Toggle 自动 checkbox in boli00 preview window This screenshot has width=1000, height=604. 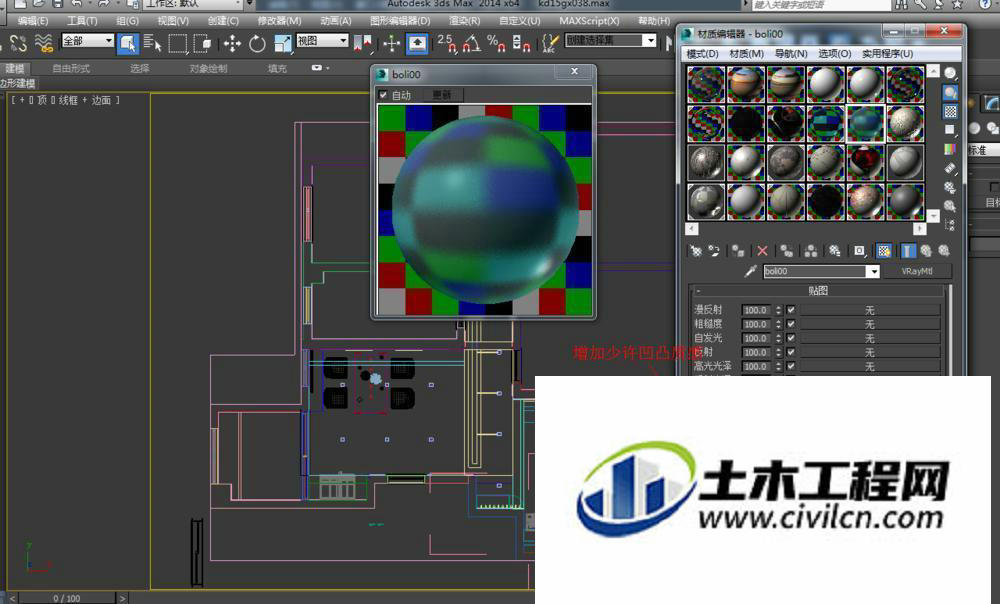coord(383,95)
